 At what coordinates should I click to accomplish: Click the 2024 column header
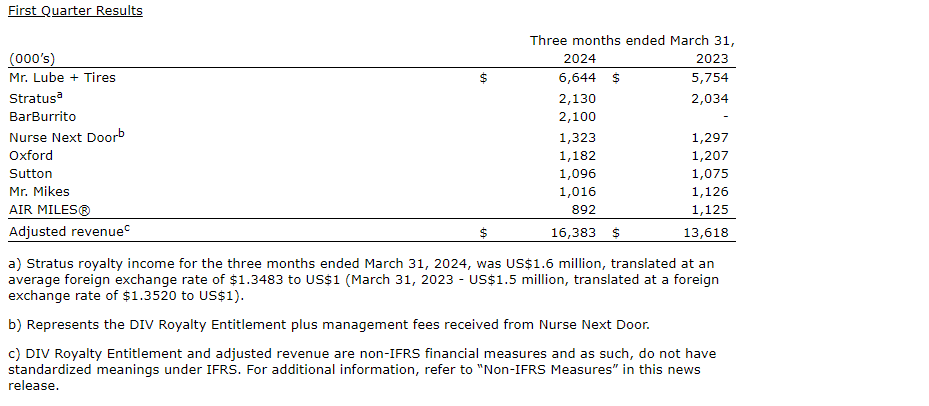point(580,59)
